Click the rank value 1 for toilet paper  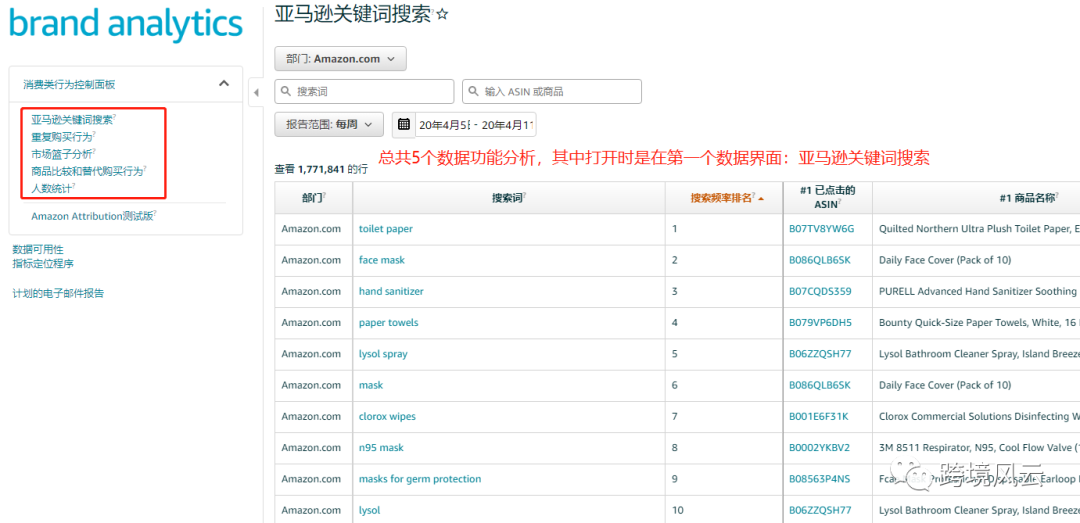[675, 229]
